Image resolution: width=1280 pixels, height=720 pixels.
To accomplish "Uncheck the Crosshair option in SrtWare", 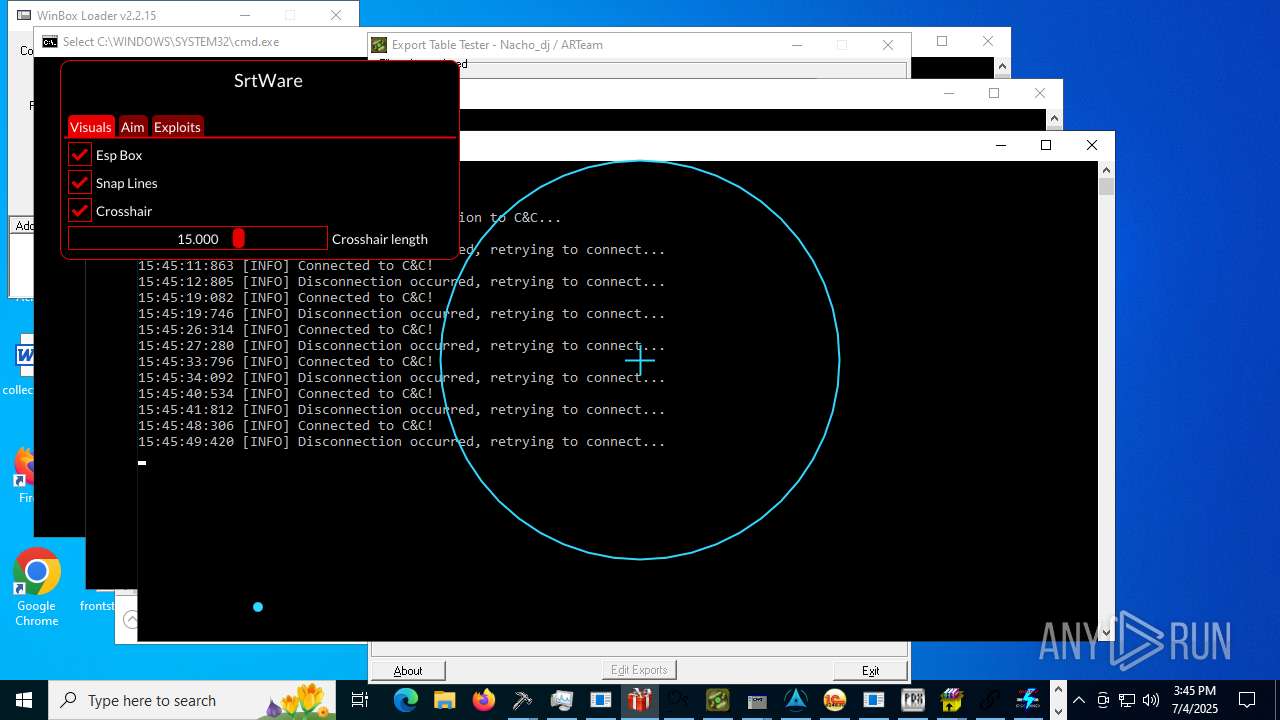I will pos(80,211).
